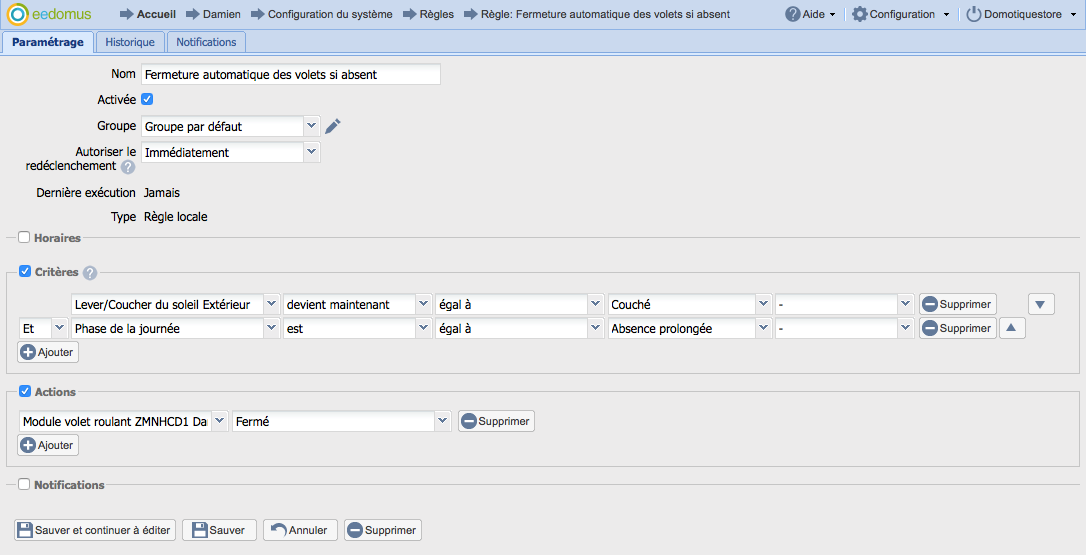Enable the Horaires section checkbox

pyautogui.click(x=24, y=238)
